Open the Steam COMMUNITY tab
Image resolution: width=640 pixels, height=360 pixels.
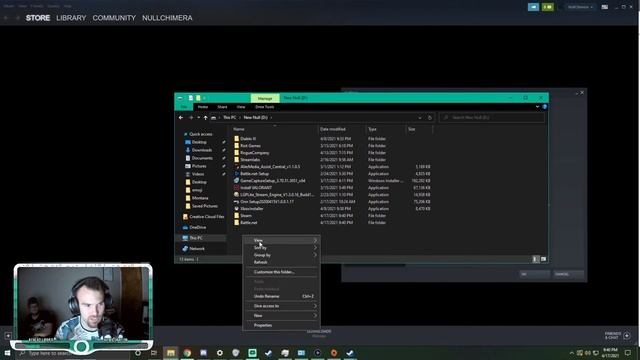click(114, 18)
